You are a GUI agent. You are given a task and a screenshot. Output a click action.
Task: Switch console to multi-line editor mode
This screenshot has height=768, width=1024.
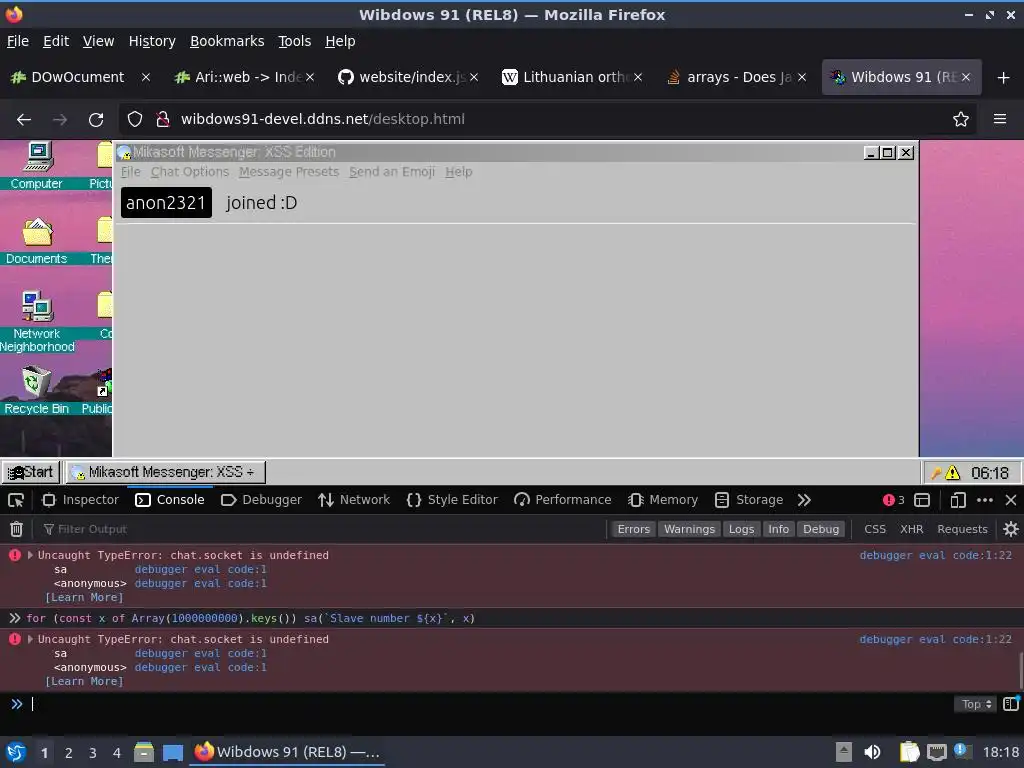coord(1011,703)
